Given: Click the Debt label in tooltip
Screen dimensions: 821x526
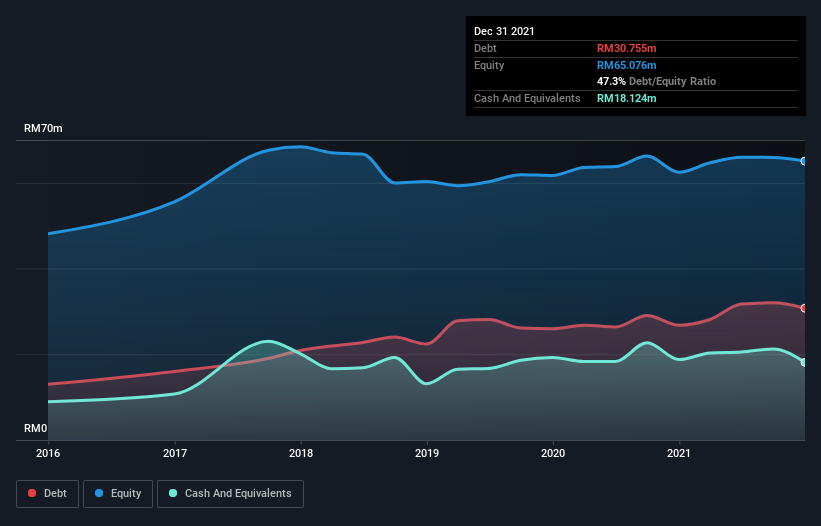Looking at the screenshot, I should click(485, 48).
